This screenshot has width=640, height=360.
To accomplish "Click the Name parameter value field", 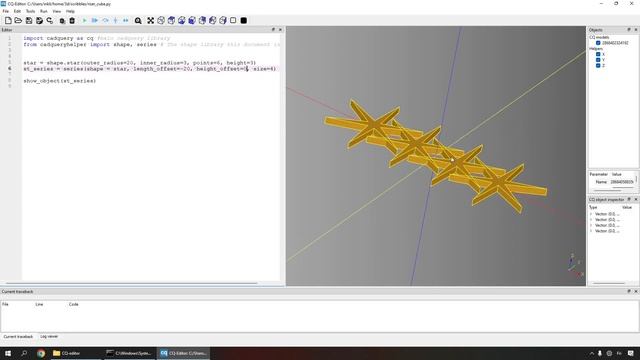I will click(622, 182).
